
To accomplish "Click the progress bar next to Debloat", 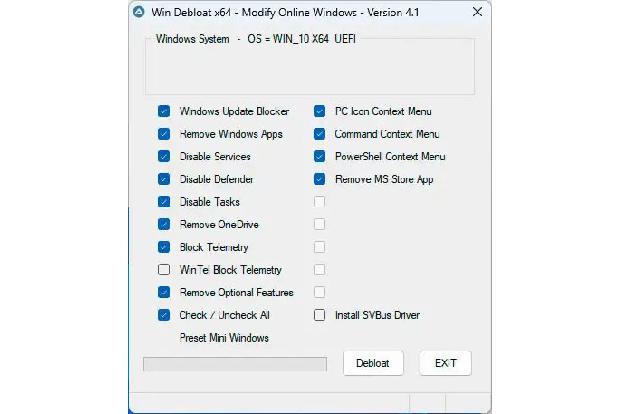I will coord(235,364).
